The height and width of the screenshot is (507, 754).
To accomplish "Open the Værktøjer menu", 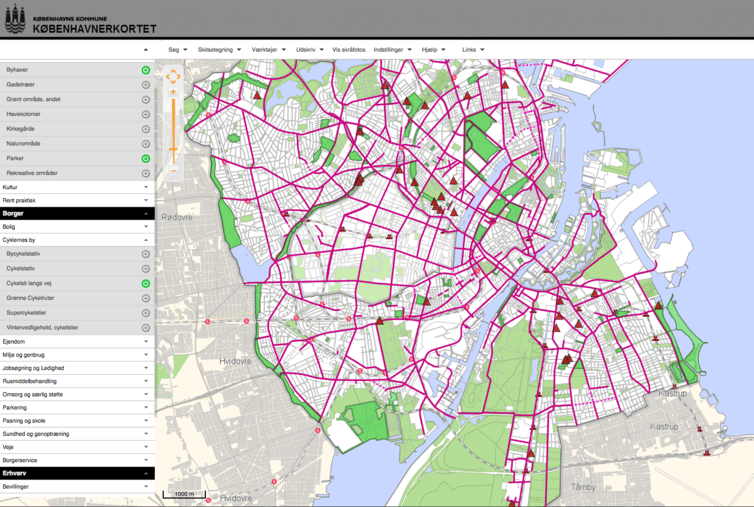I will tap(268, 50).
